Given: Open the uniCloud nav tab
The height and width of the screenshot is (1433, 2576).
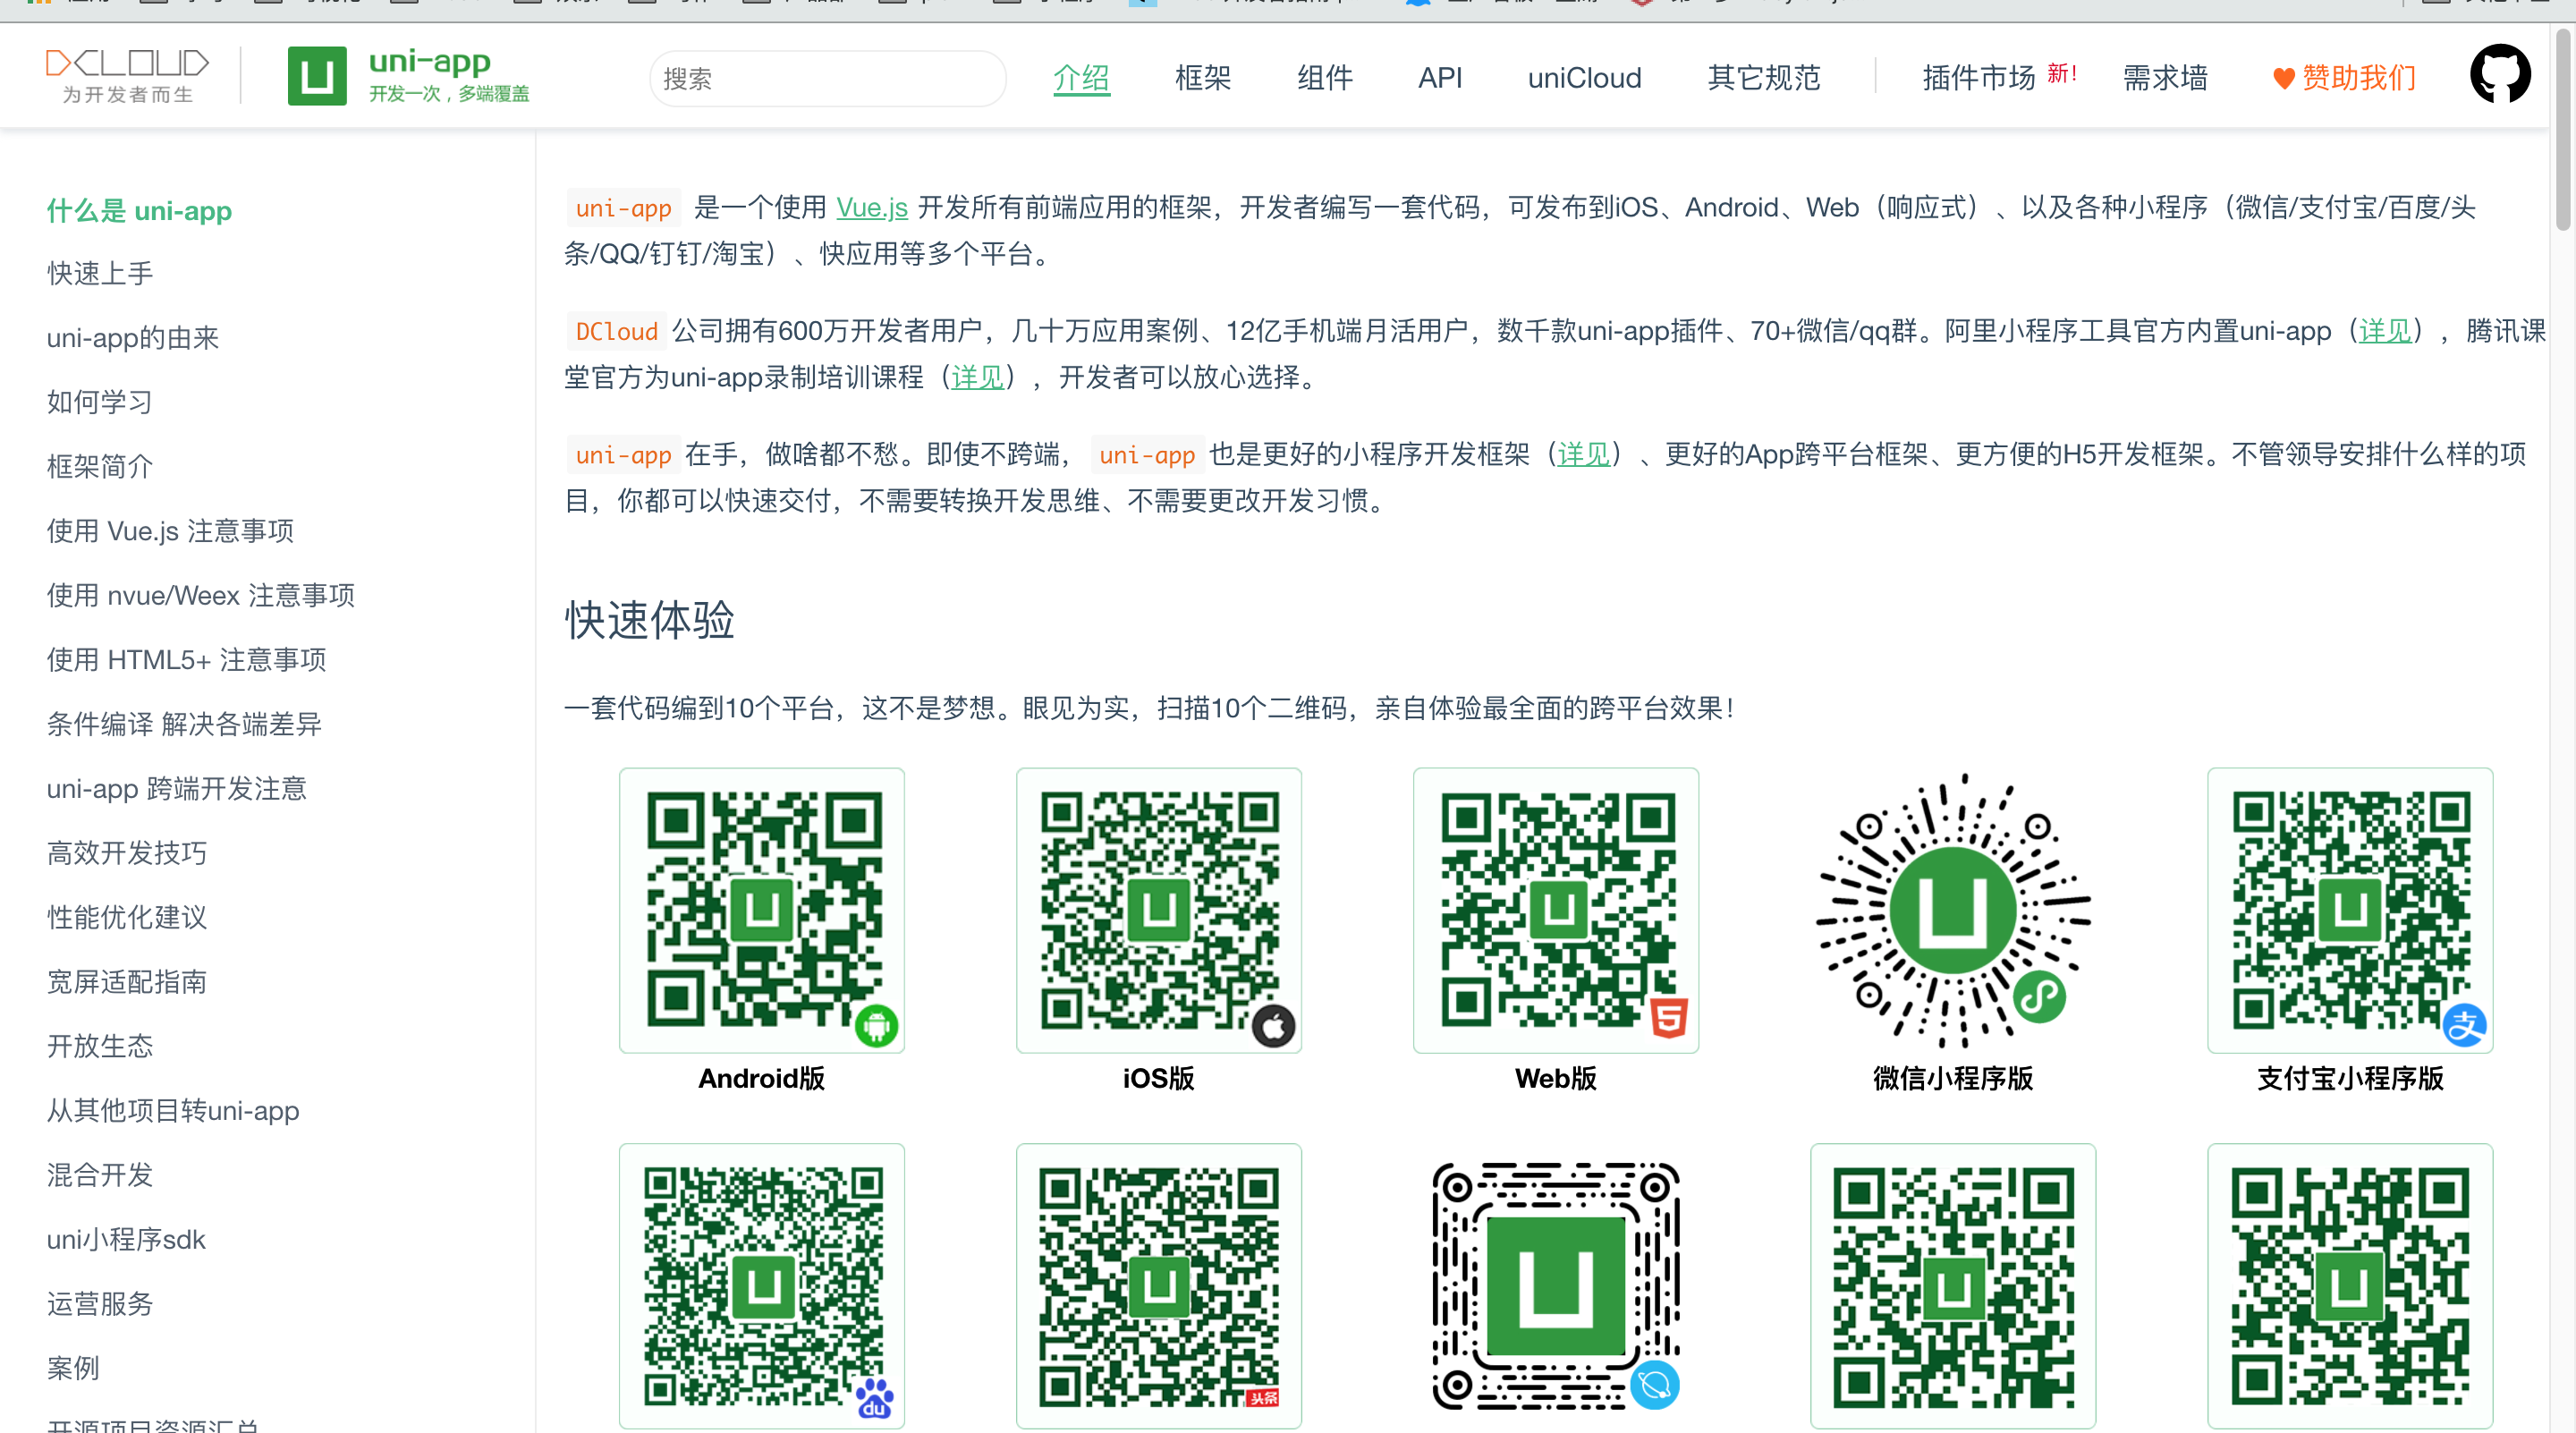Looking at the screenshot, I should click(1584, 78).
